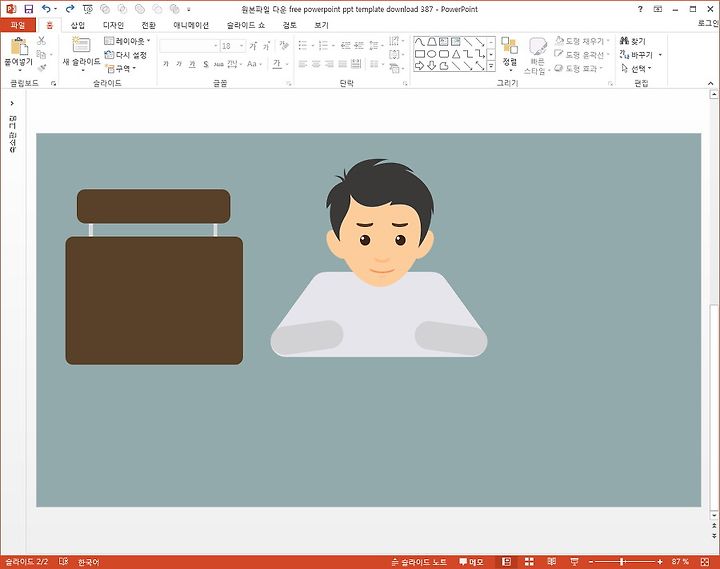Expand Replace (바꾸기) dropdown arrow

(x=660, y=55)
